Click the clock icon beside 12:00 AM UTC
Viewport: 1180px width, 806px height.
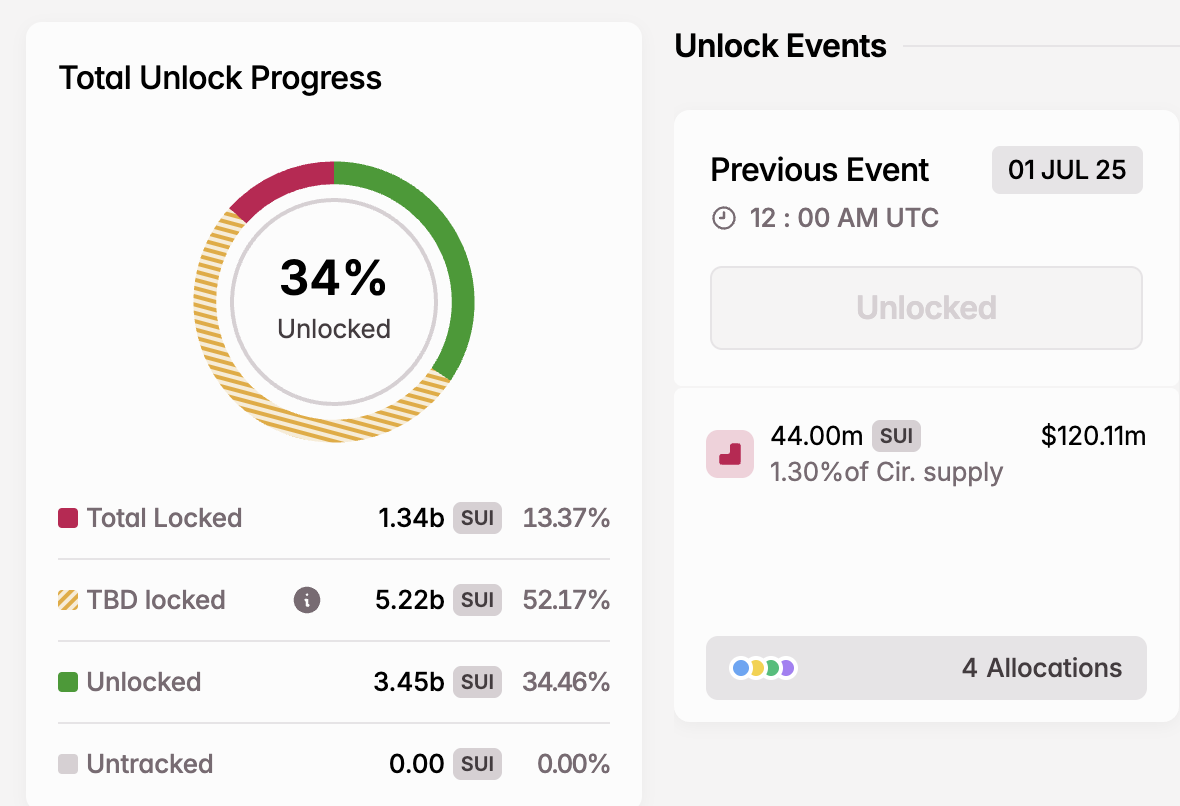coord(723,218)
